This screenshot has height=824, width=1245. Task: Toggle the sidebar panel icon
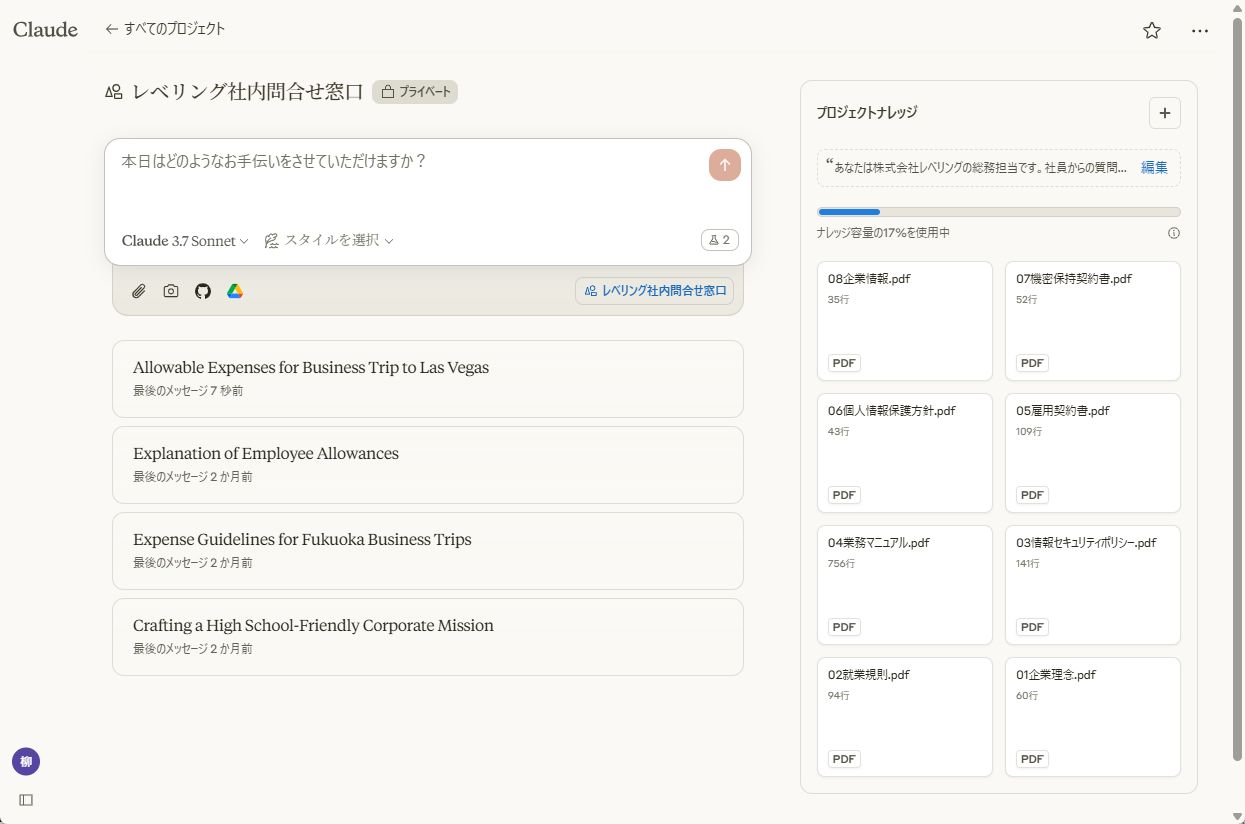click(x=26, y=800)
